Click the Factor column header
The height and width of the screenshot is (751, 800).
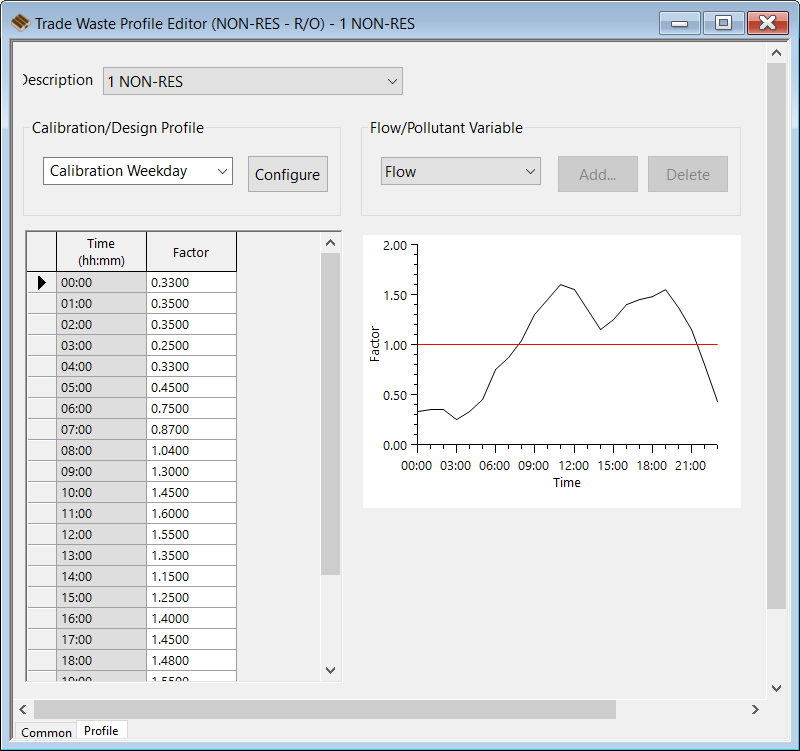click(191, 251)
